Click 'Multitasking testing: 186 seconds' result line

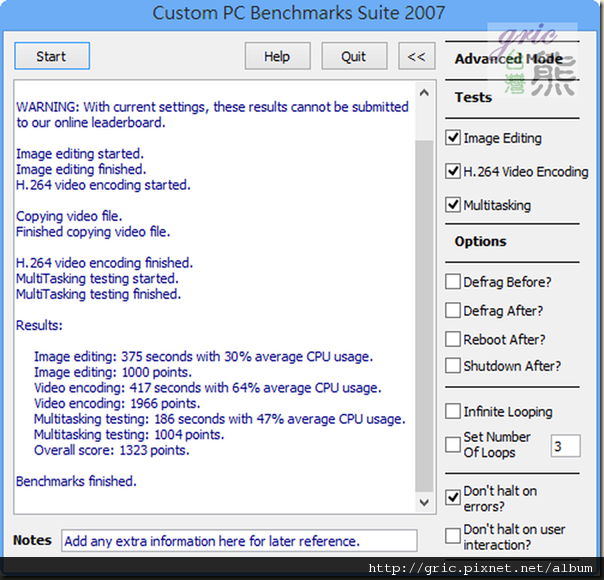coord(220,419)
